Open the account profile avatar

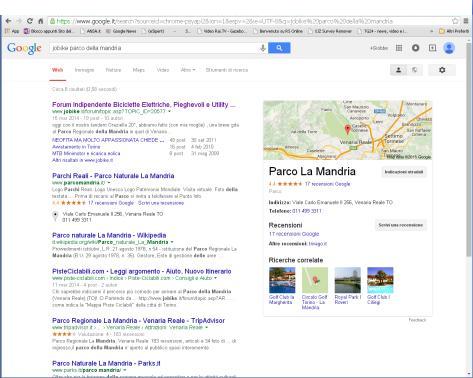point(449,48)
